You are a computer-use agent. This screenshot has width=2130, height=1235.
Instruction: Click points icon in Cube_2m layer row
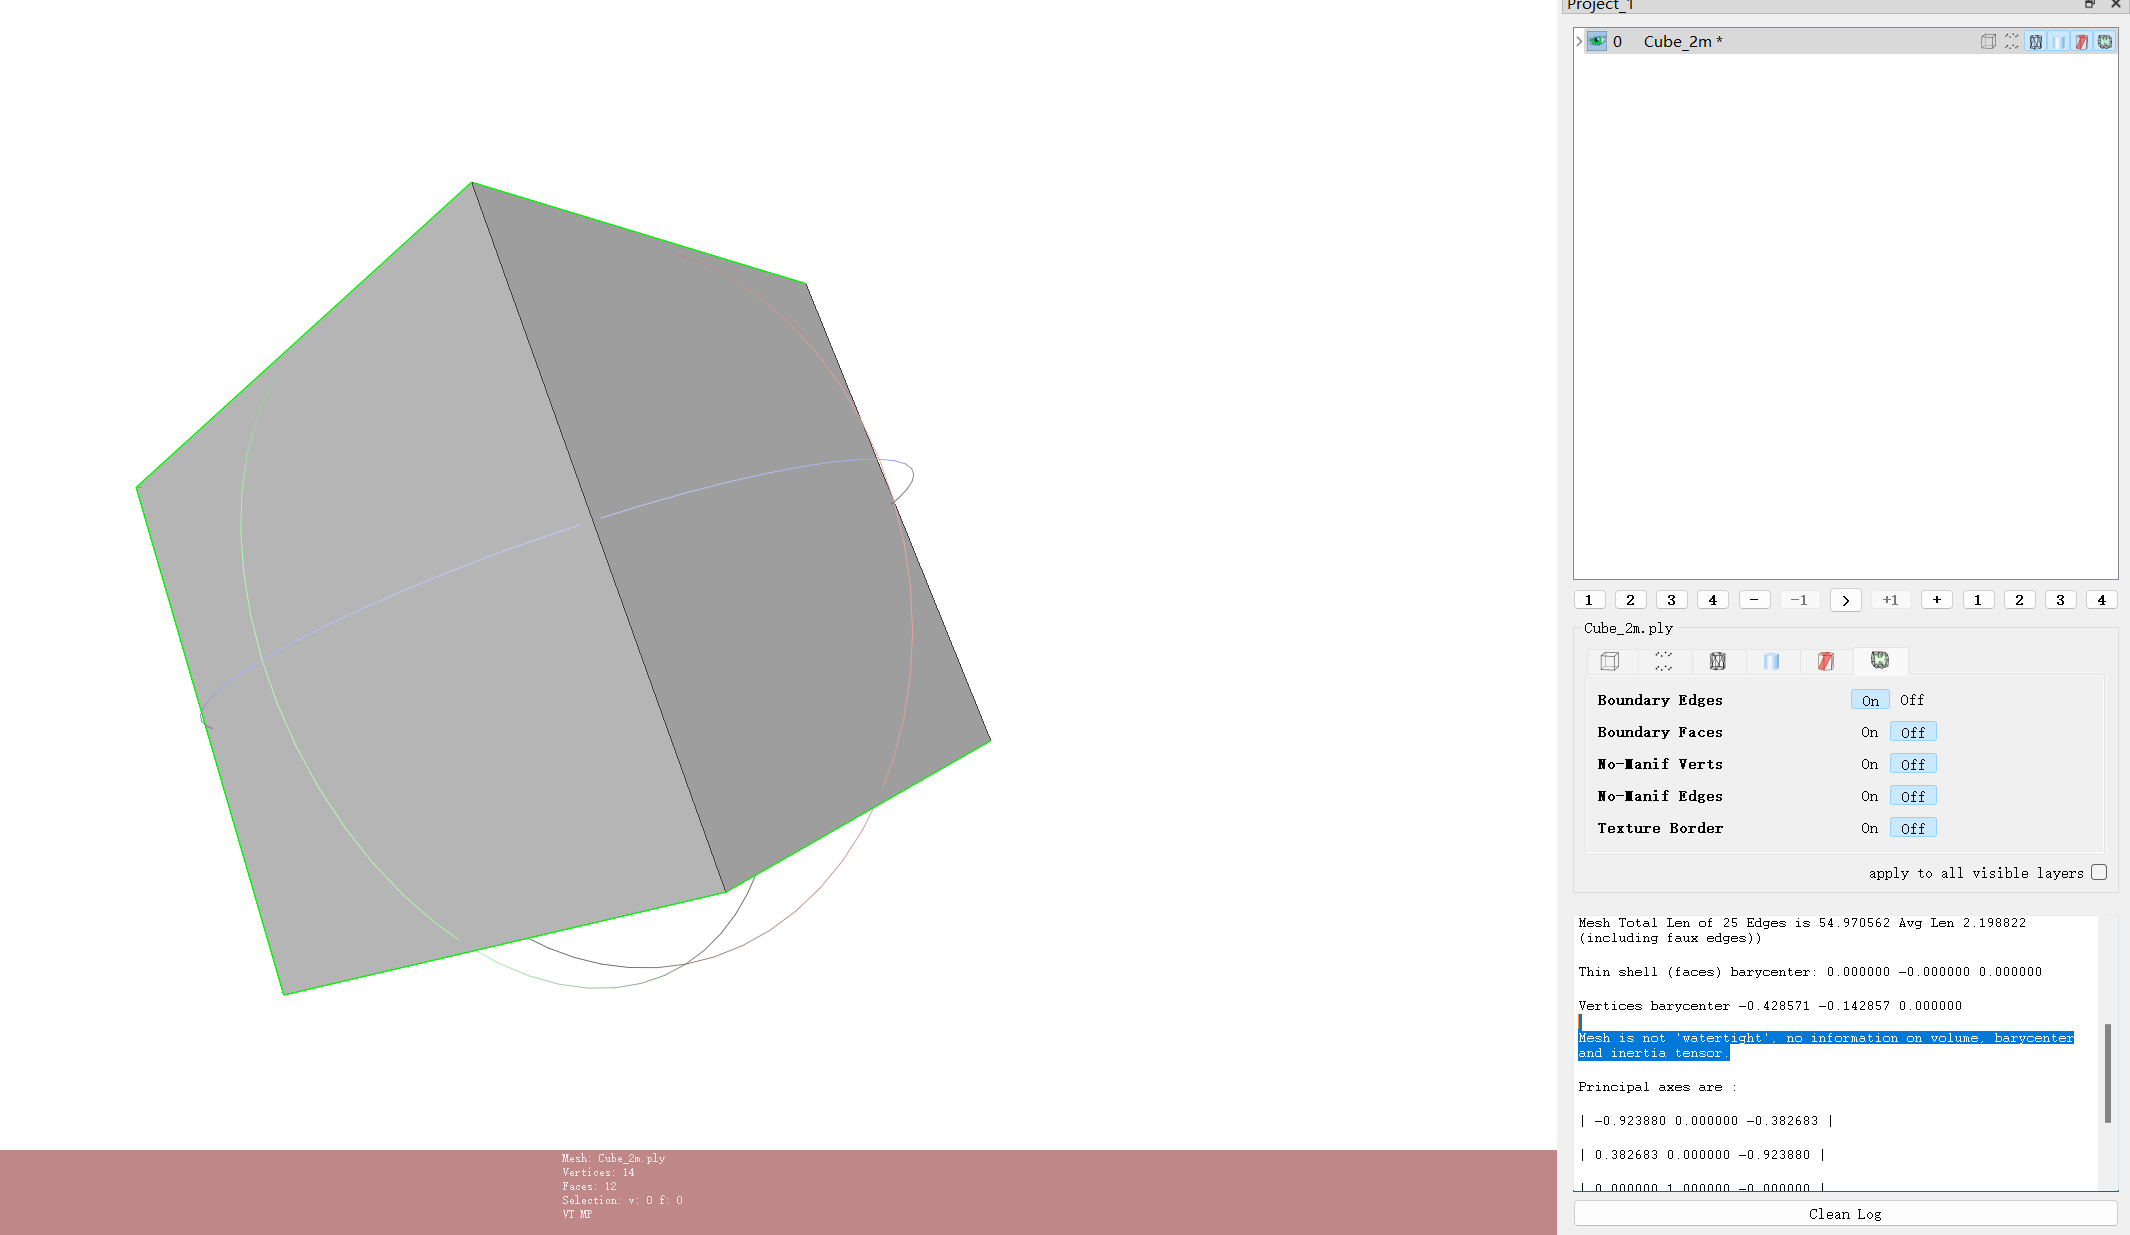click(2012, 41)
